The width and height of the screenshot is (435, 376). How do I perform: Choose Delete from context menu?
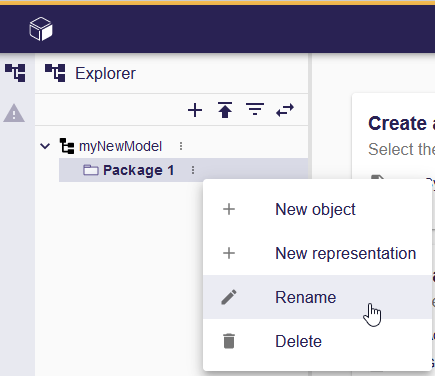tap(317, 341)
